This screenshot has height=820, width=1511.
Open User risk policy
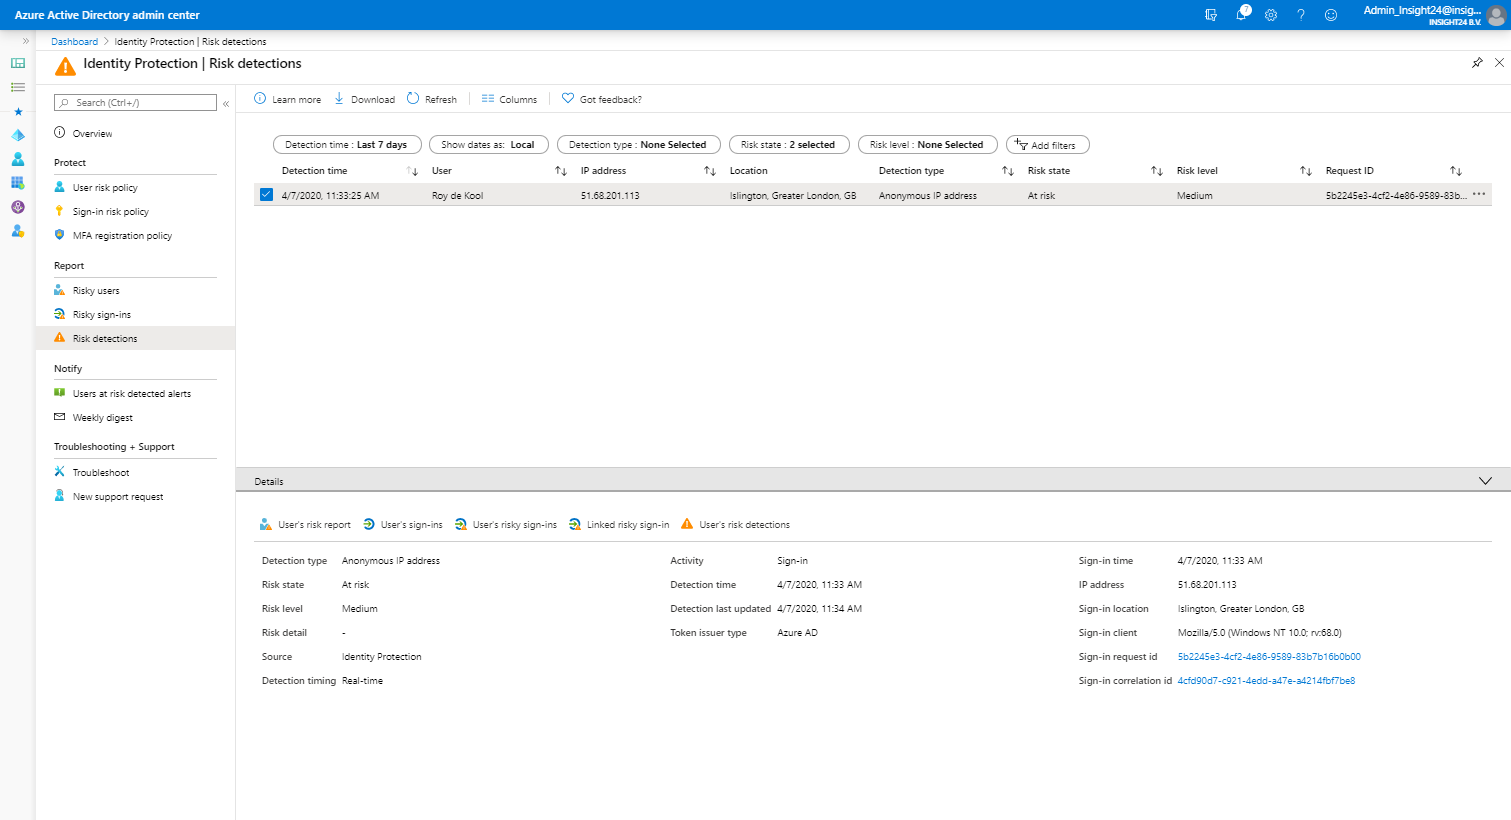point(105,187)
